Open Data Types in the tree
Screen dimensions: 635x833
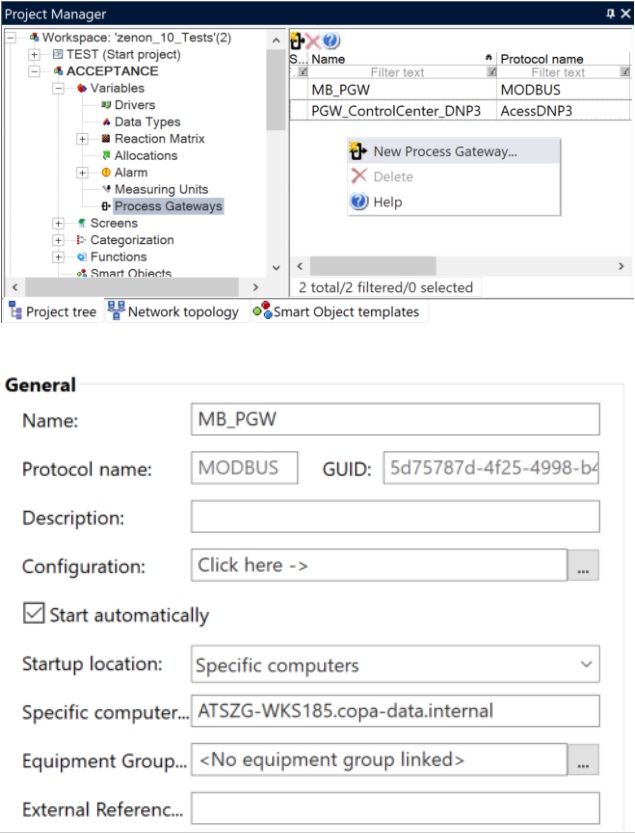(145, 122)
